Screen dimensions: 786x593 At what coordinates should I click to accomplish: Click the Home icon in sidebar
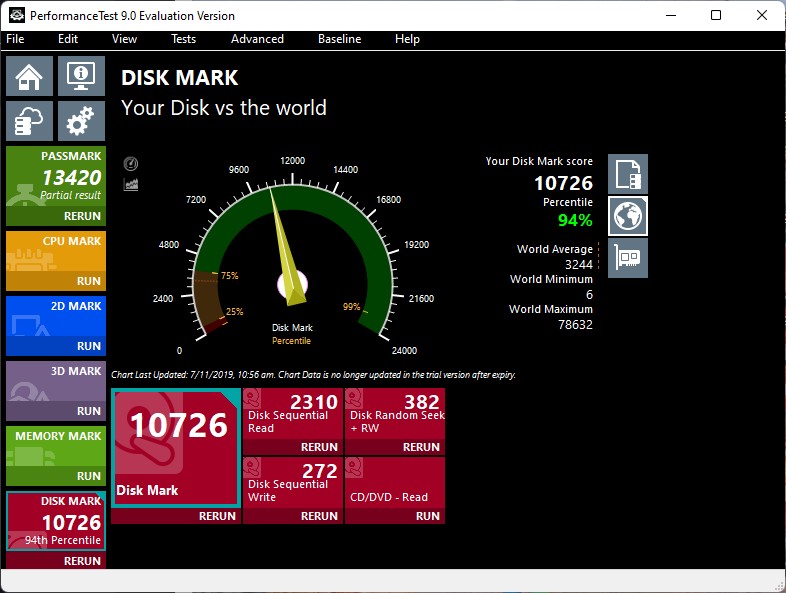pos(30,76)
